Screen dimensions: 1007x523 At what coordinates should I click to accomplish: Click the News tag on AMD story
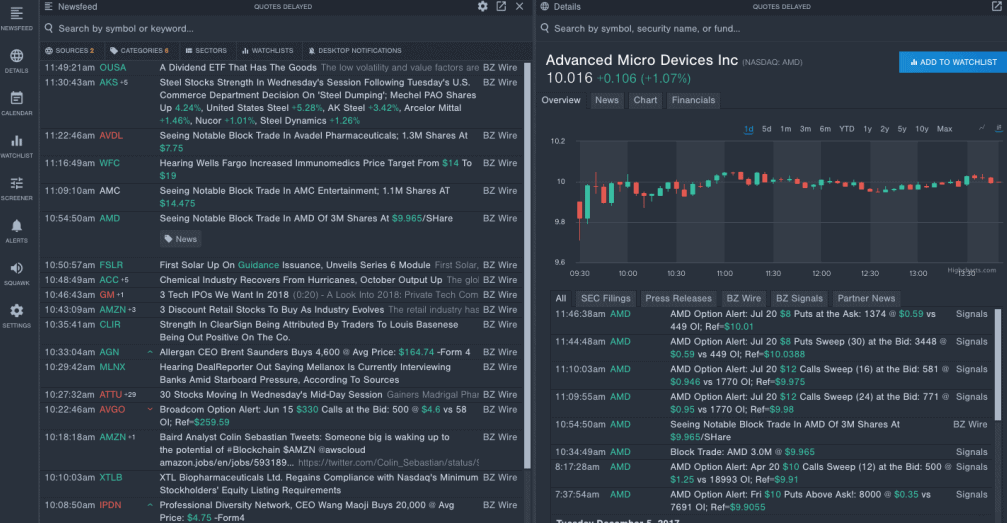coord(180,239)
